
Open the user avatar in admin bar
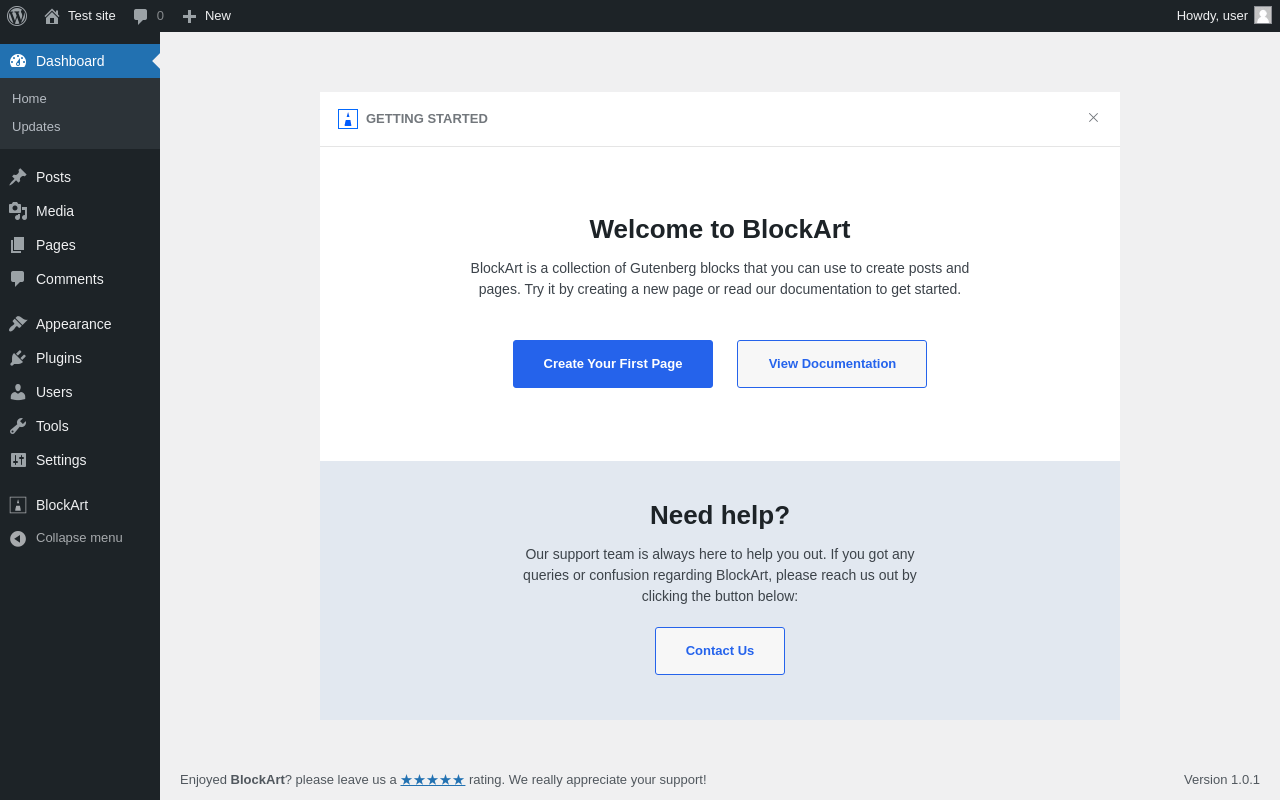[x=1263, y=15]
